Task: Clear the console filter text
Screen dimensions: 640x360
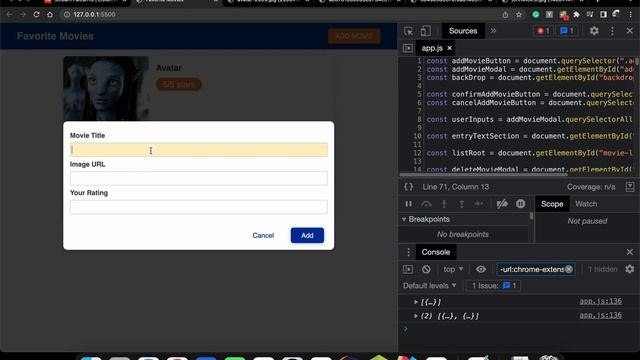Action: 569,269
